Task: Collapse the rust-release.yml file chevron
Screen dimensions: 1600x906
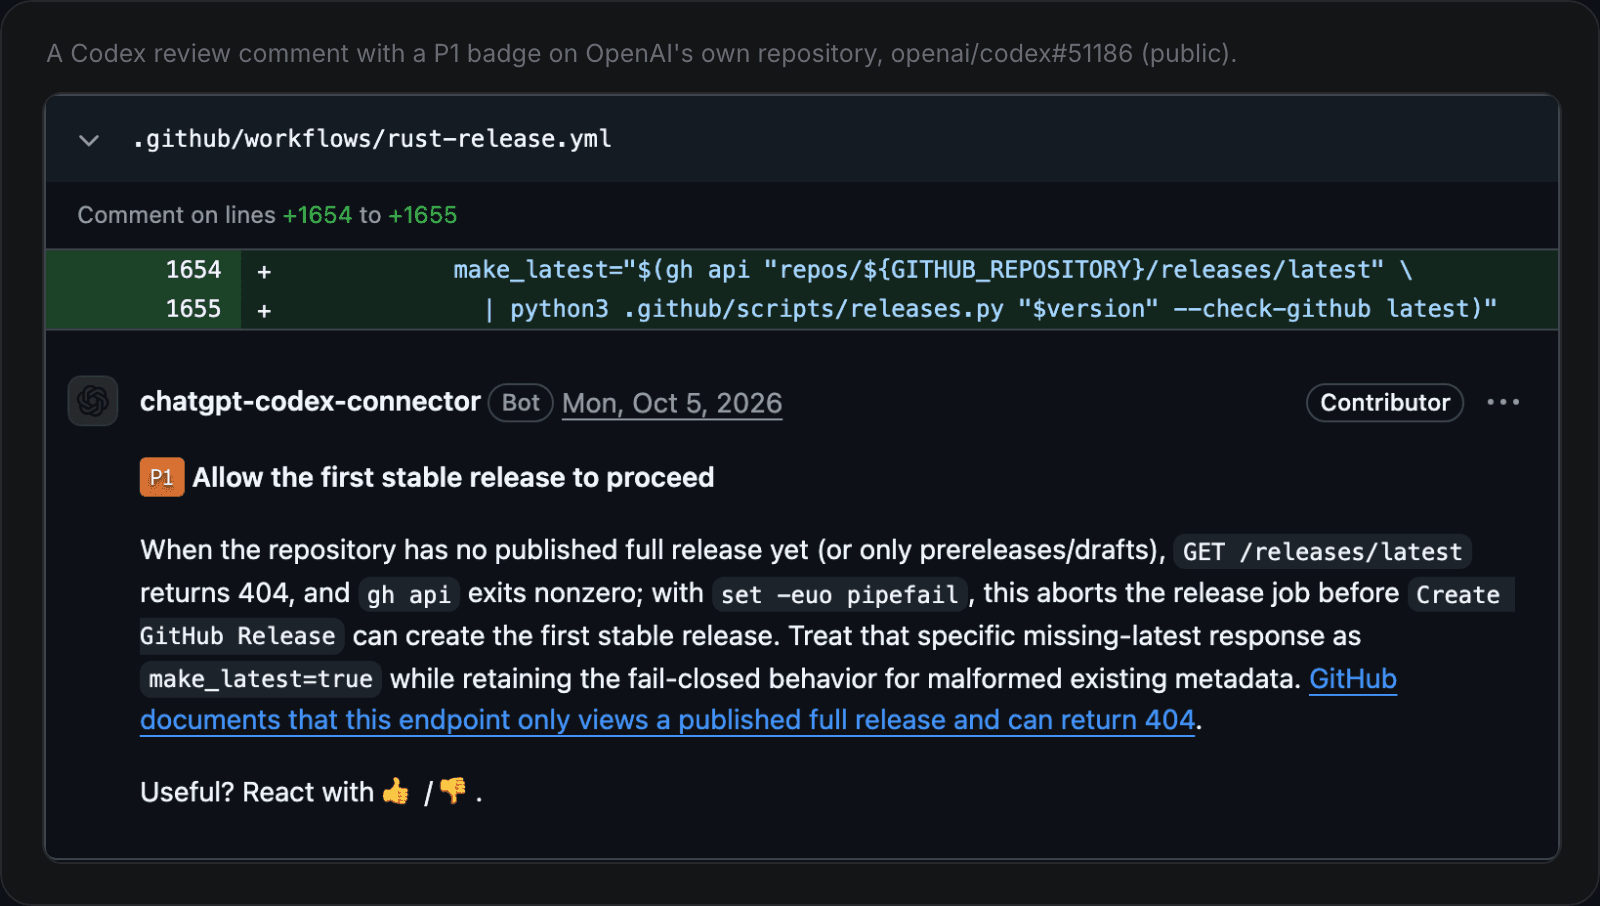Action: pos(89,140)
